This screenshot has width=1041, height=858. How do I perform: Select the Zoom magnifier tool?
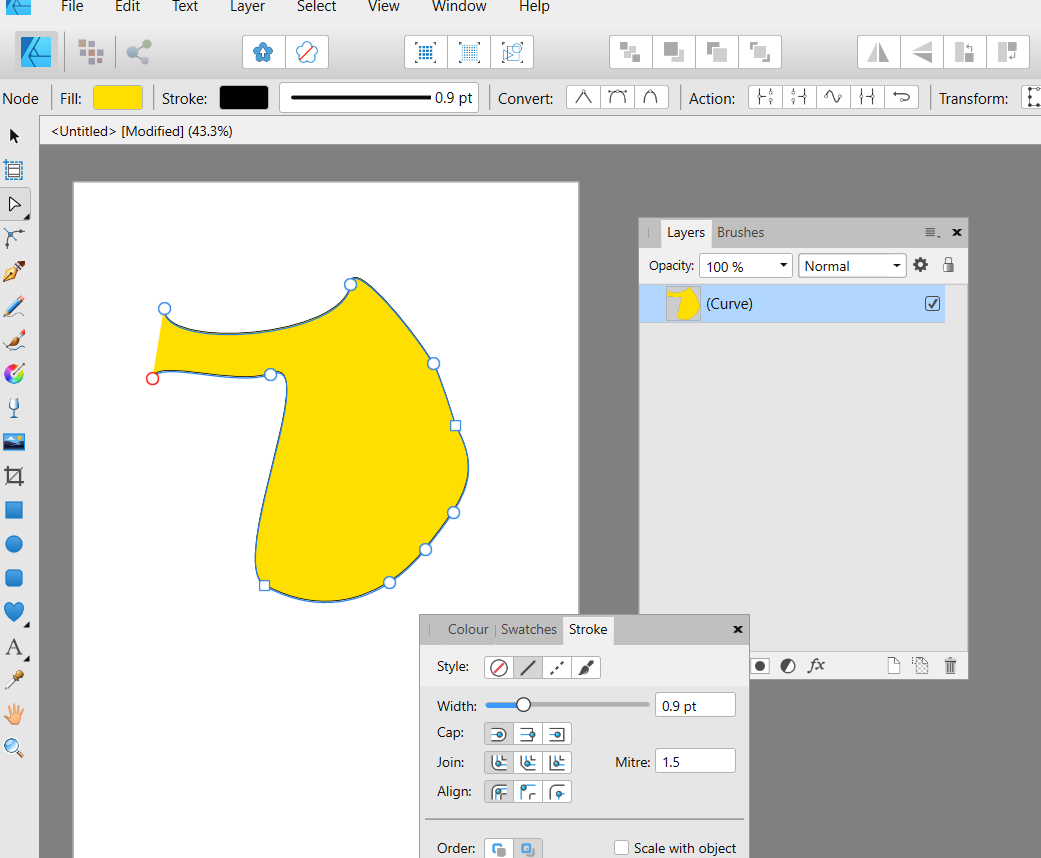pyautogui.click(x=14, y=748)
